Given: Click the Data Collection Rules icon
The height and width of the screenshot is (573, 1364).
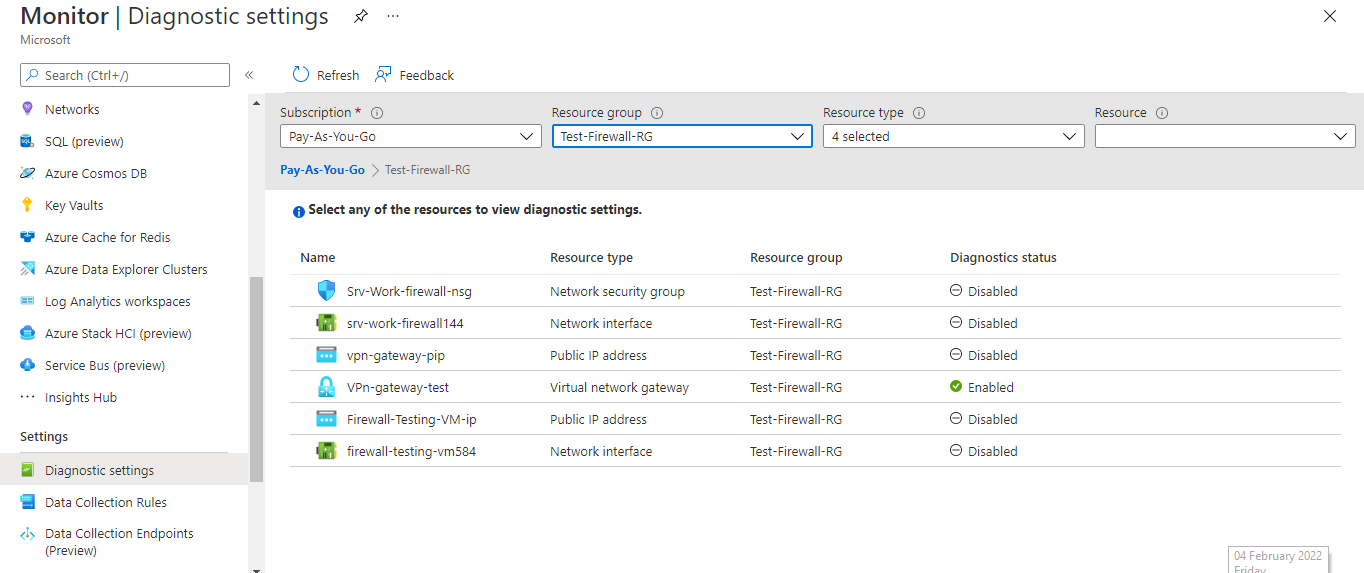Looking at the screenshot, I should [x=27, y=502].
